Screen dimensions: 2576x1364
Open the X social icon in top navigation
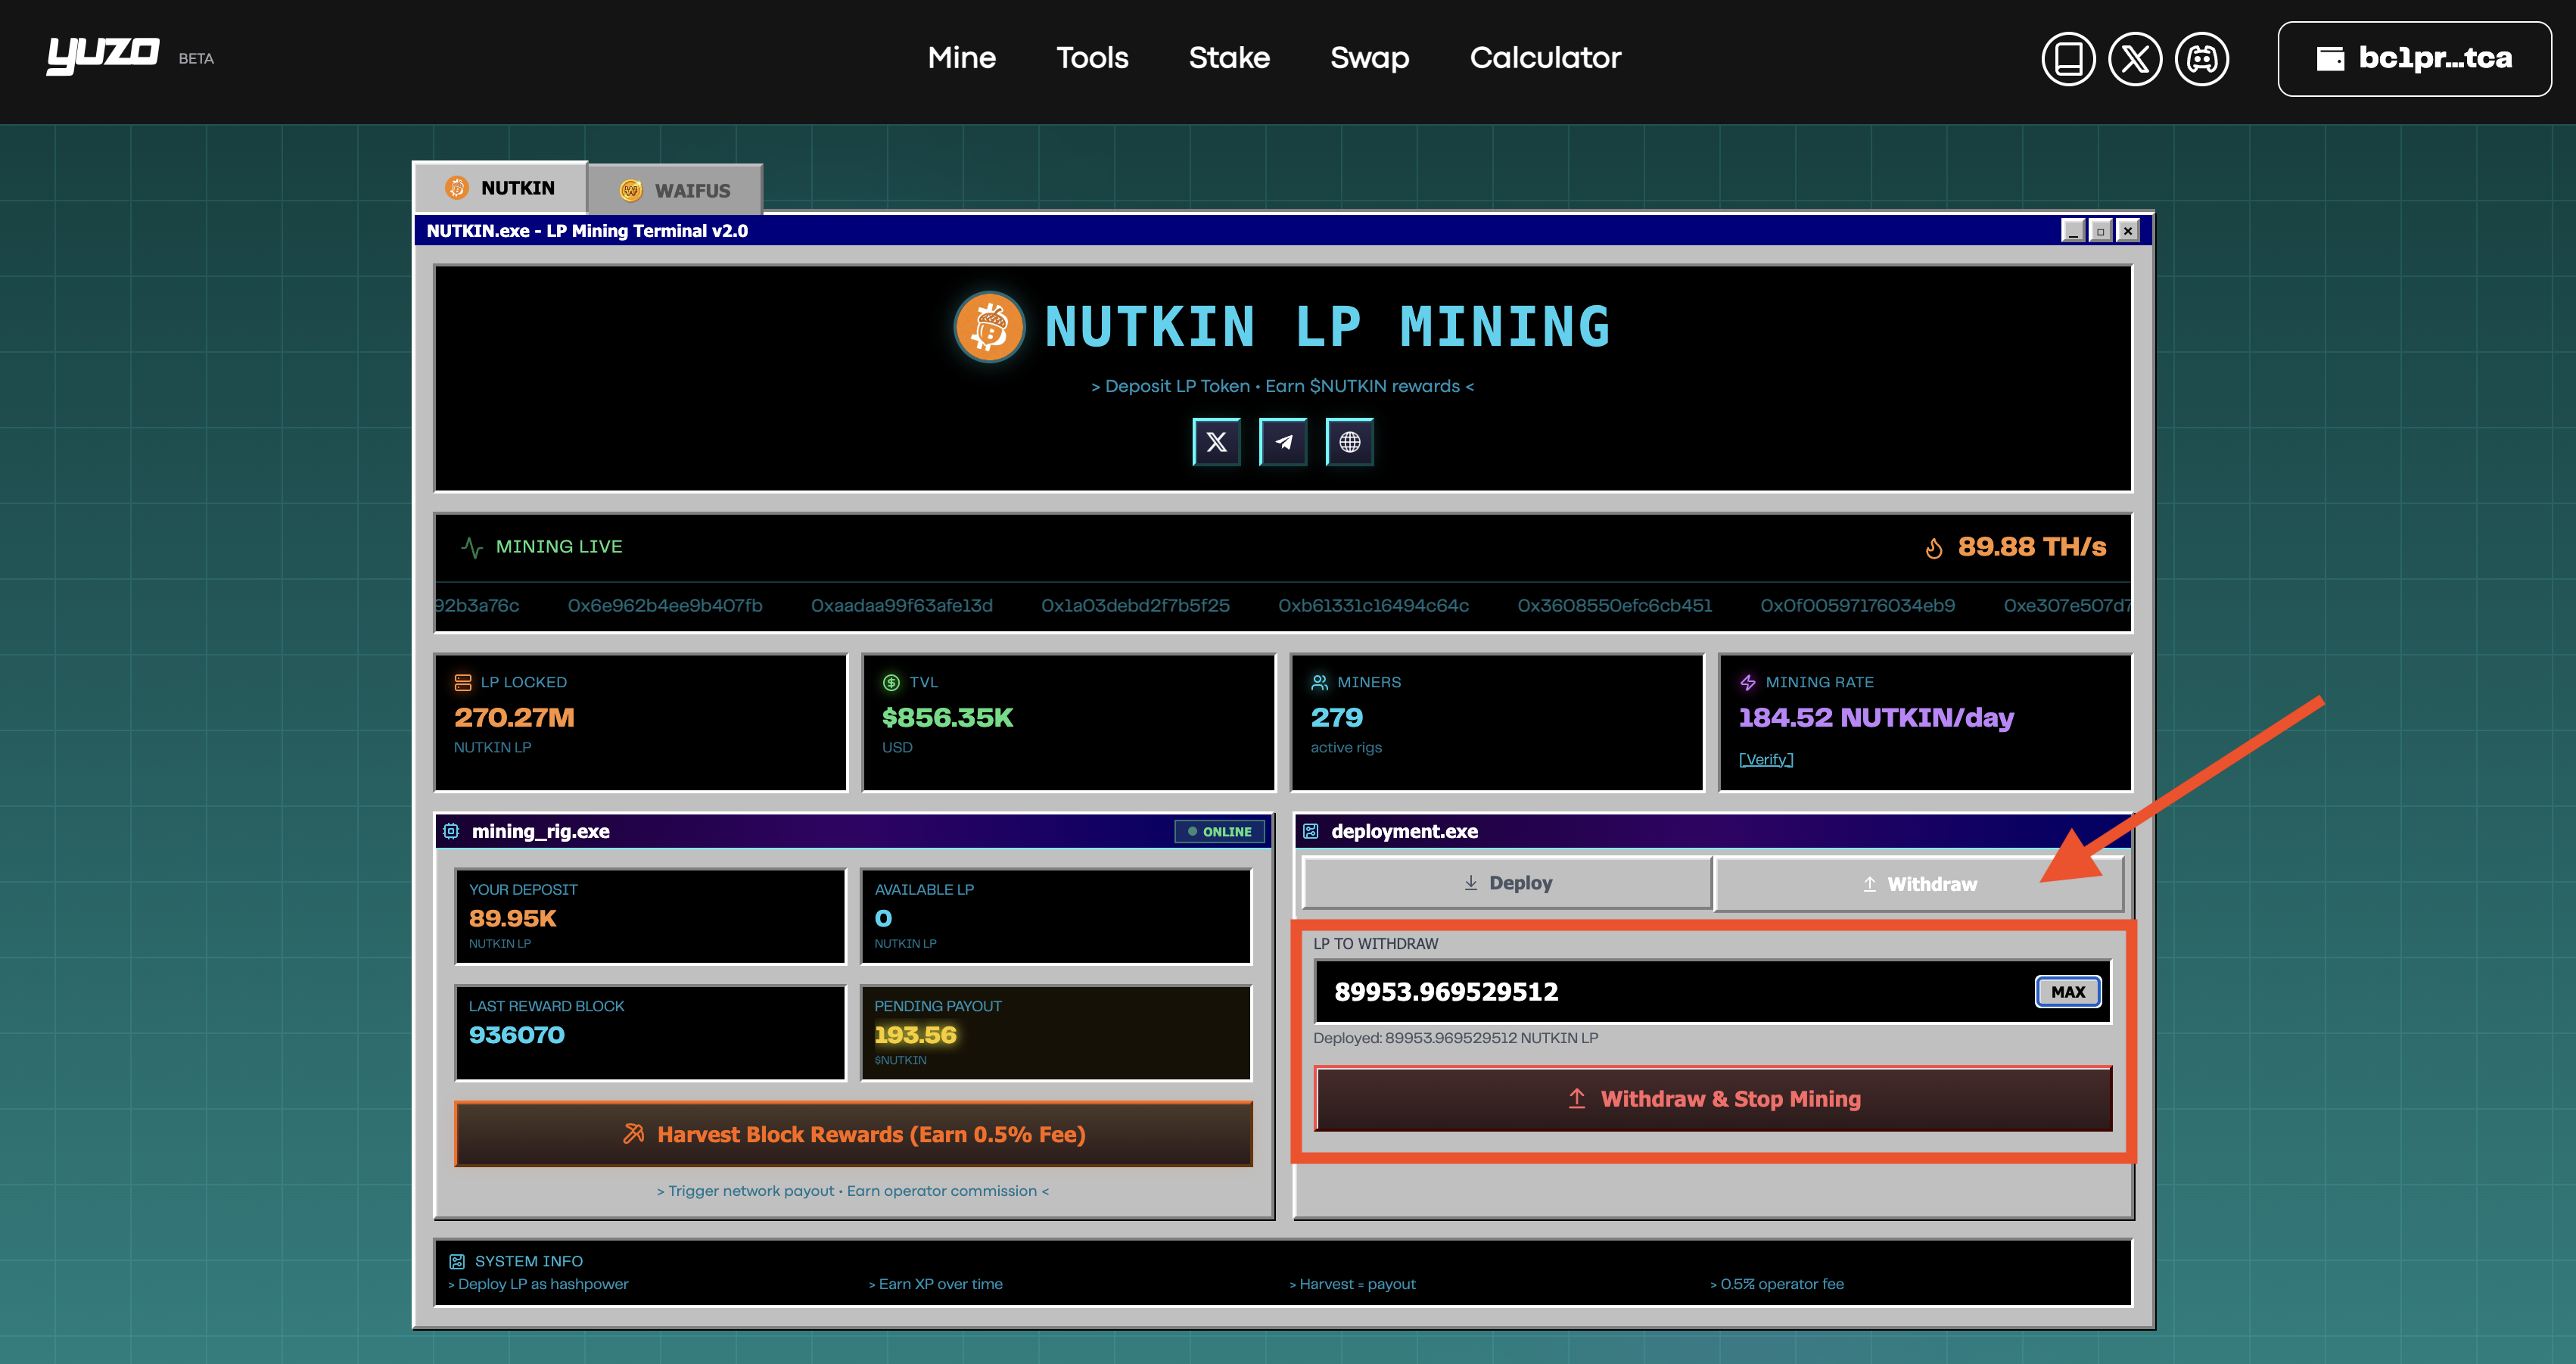coord(2135,59)
